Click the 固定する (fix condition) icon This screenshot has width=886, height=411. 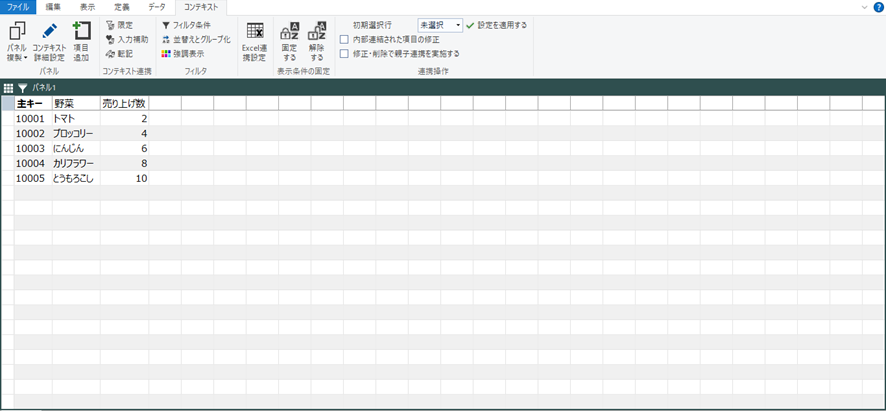pyautogui.click(x=289, y=31)
